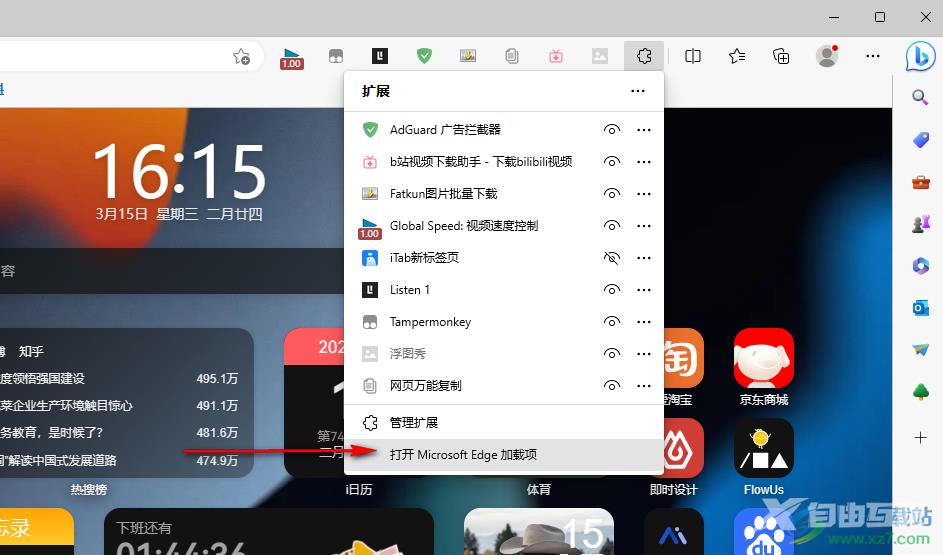Click the b站视频下载助手 toolbar icon

556,56
